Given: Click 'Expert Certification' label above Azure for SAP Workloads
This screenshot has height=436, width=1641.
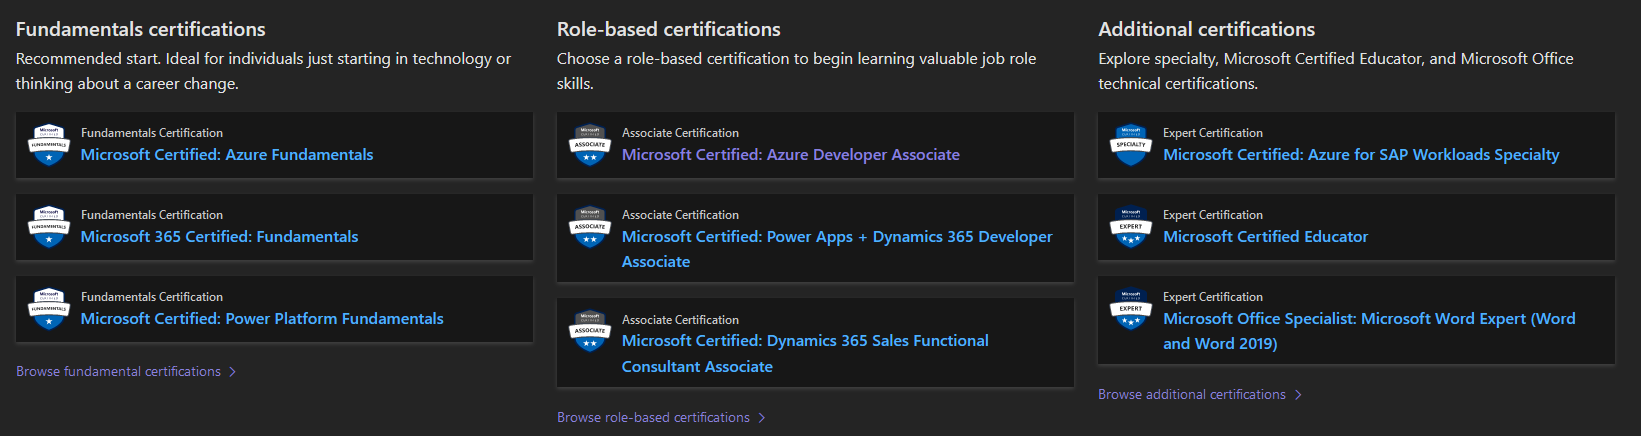Looking at the screenshot, I should tap(1213, 133).
